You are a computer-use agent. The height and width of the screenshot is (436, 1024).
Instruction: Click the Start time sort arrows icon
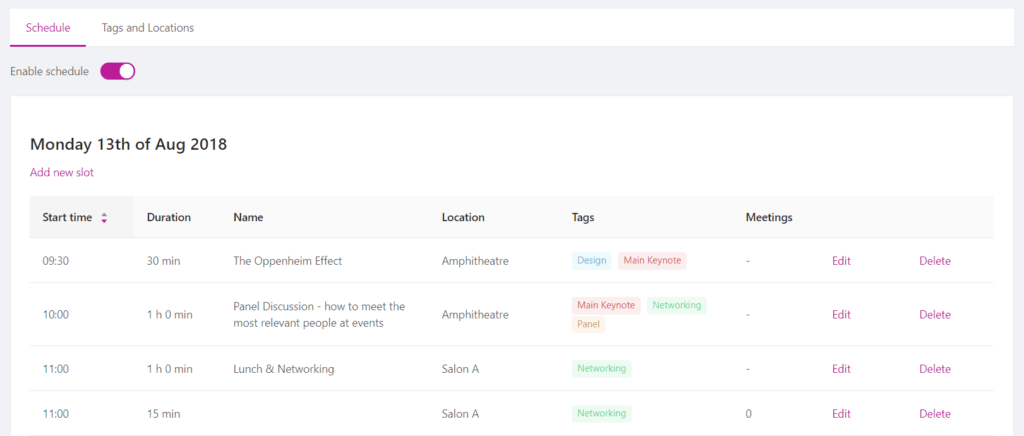coord(104,218)
